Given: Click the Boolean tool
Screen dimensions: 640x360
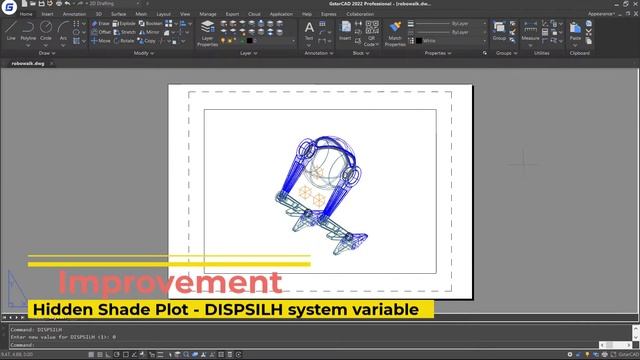Looking at the screenshot, I should pos(150,24).
